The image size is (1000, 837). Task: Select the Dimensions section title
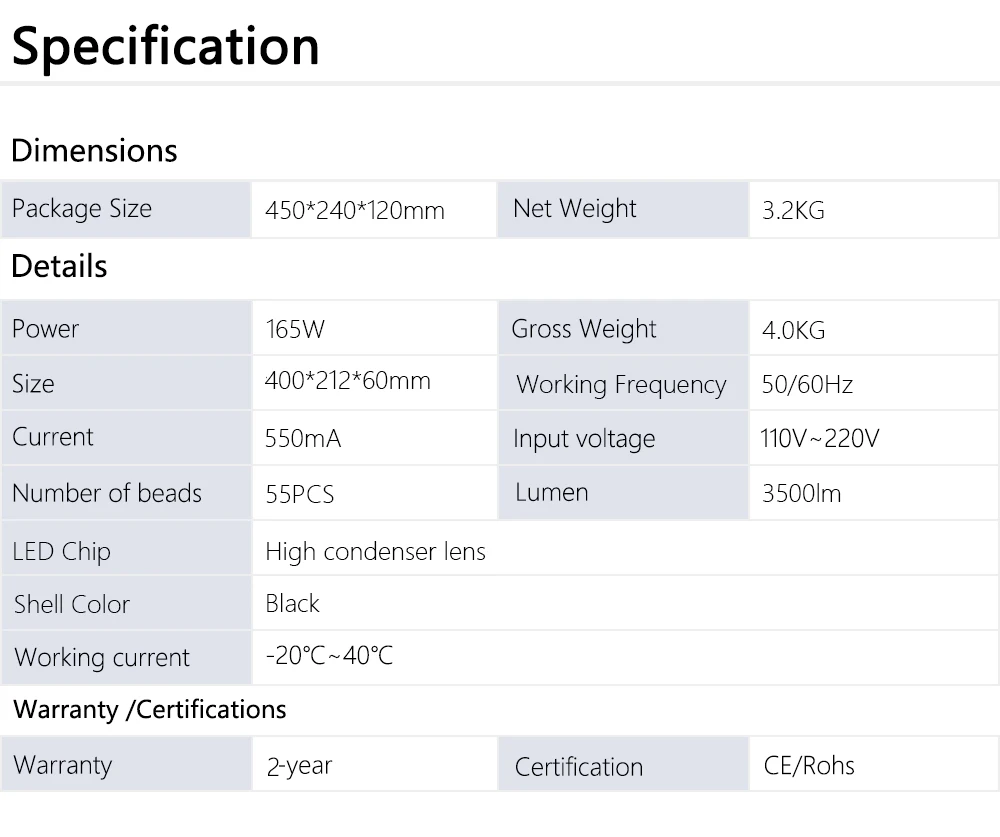pyautogui.click(x=94, y=151)
